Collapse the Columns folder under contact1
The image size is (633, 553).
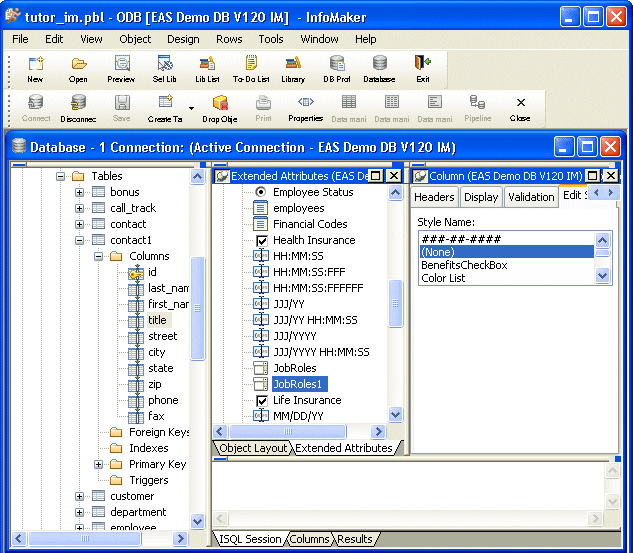point(99,256)
